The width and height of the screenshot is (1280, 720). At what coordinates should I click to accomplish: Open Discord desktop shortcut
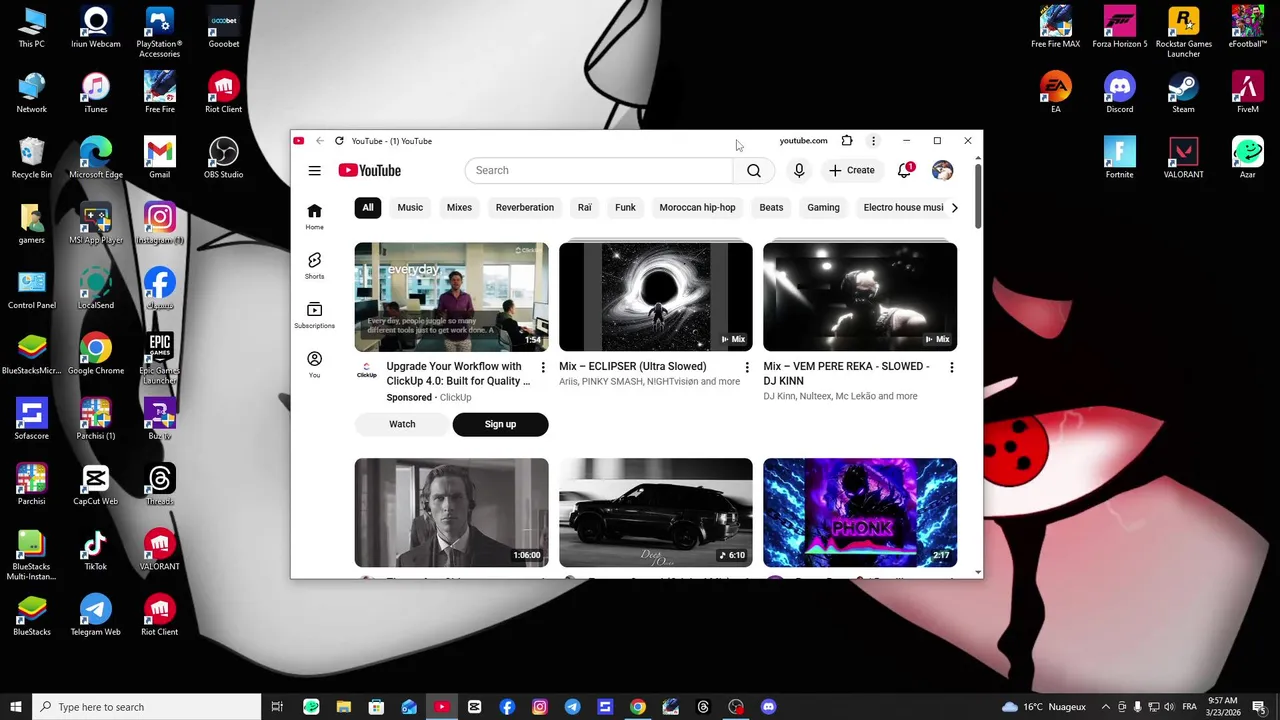click(x=1119, y=93)
